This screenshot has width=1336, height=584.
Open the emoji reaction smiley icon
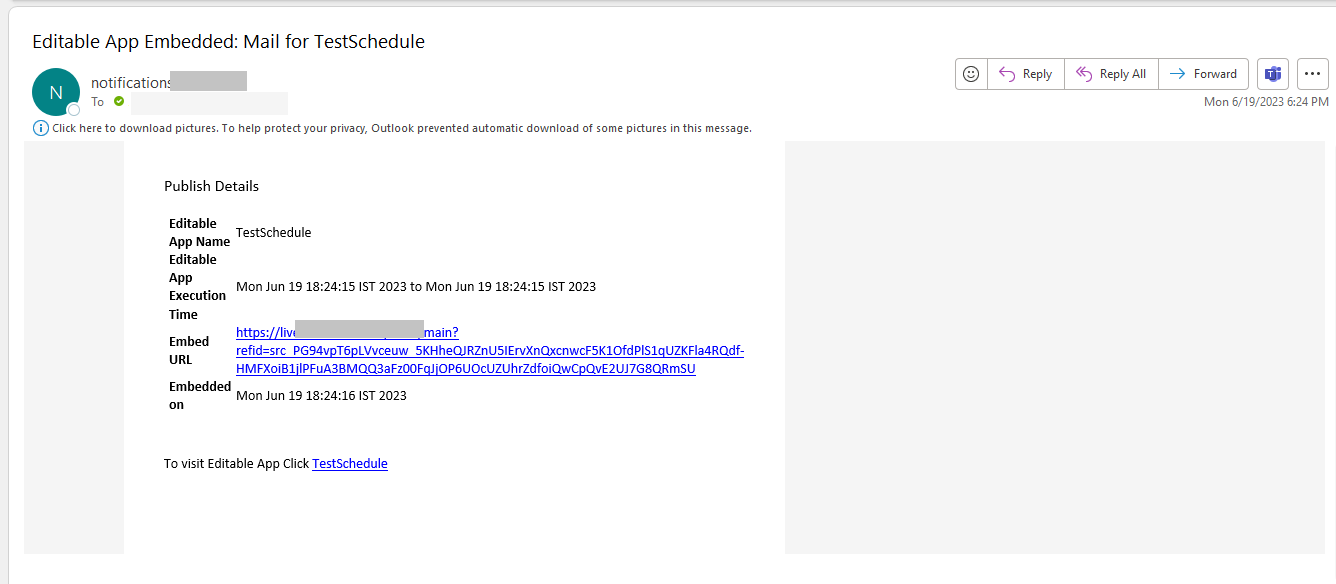971,74
